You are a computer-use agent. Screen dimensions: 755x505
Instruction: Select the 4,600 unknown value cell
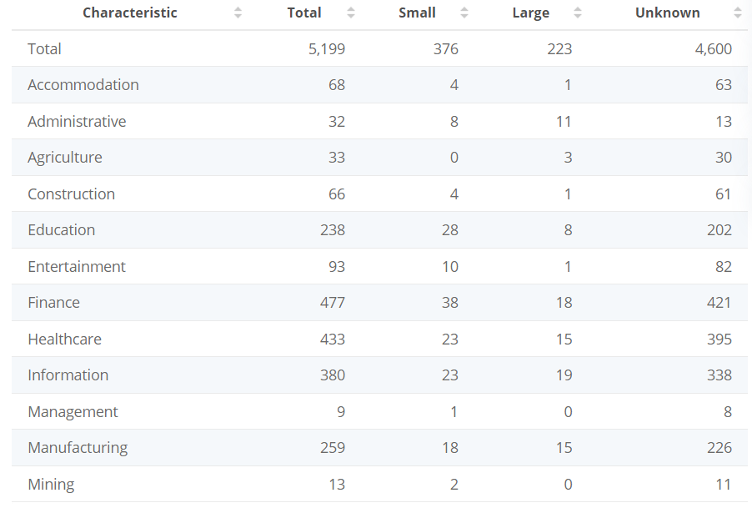pyautogui.click(x=713, y=49)
